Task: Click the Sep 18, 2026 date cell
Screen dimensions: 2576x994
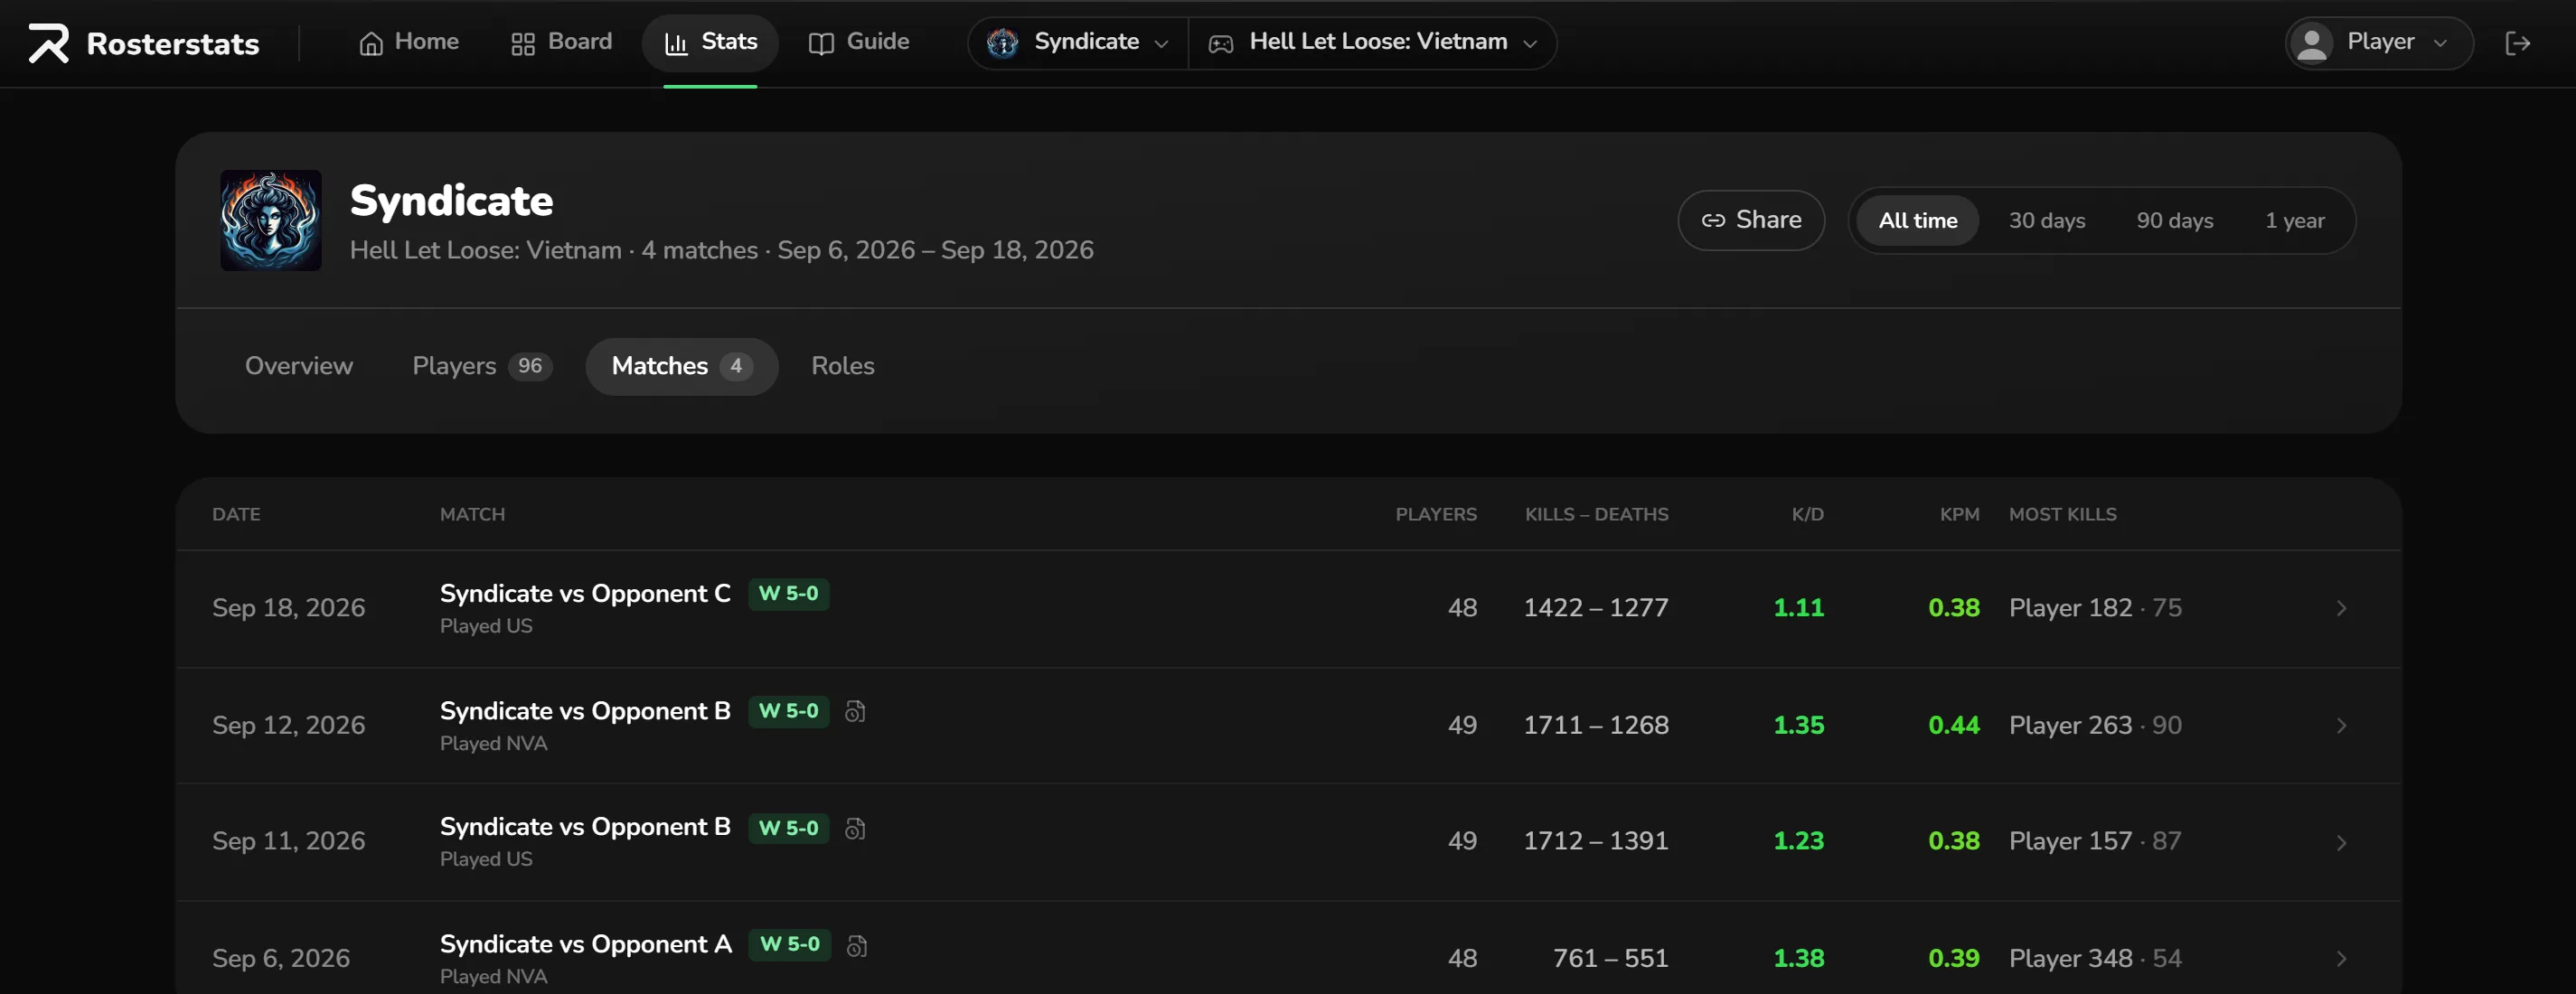Action: (288, 608)
